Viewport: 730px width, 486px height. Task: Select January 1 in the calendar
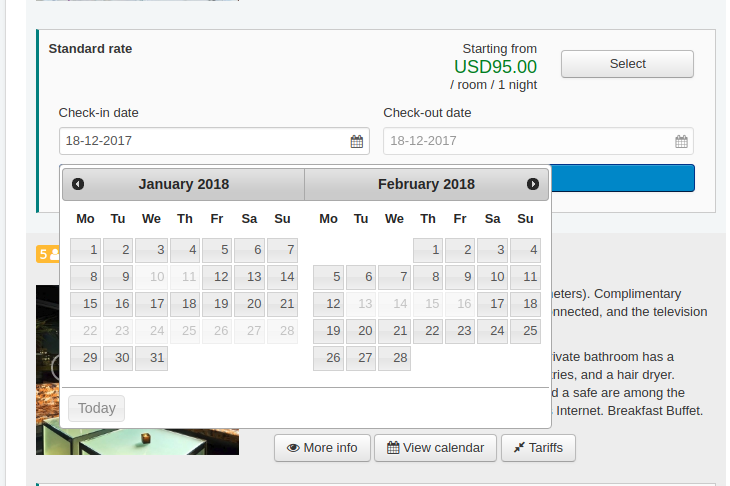coord(86,250)
